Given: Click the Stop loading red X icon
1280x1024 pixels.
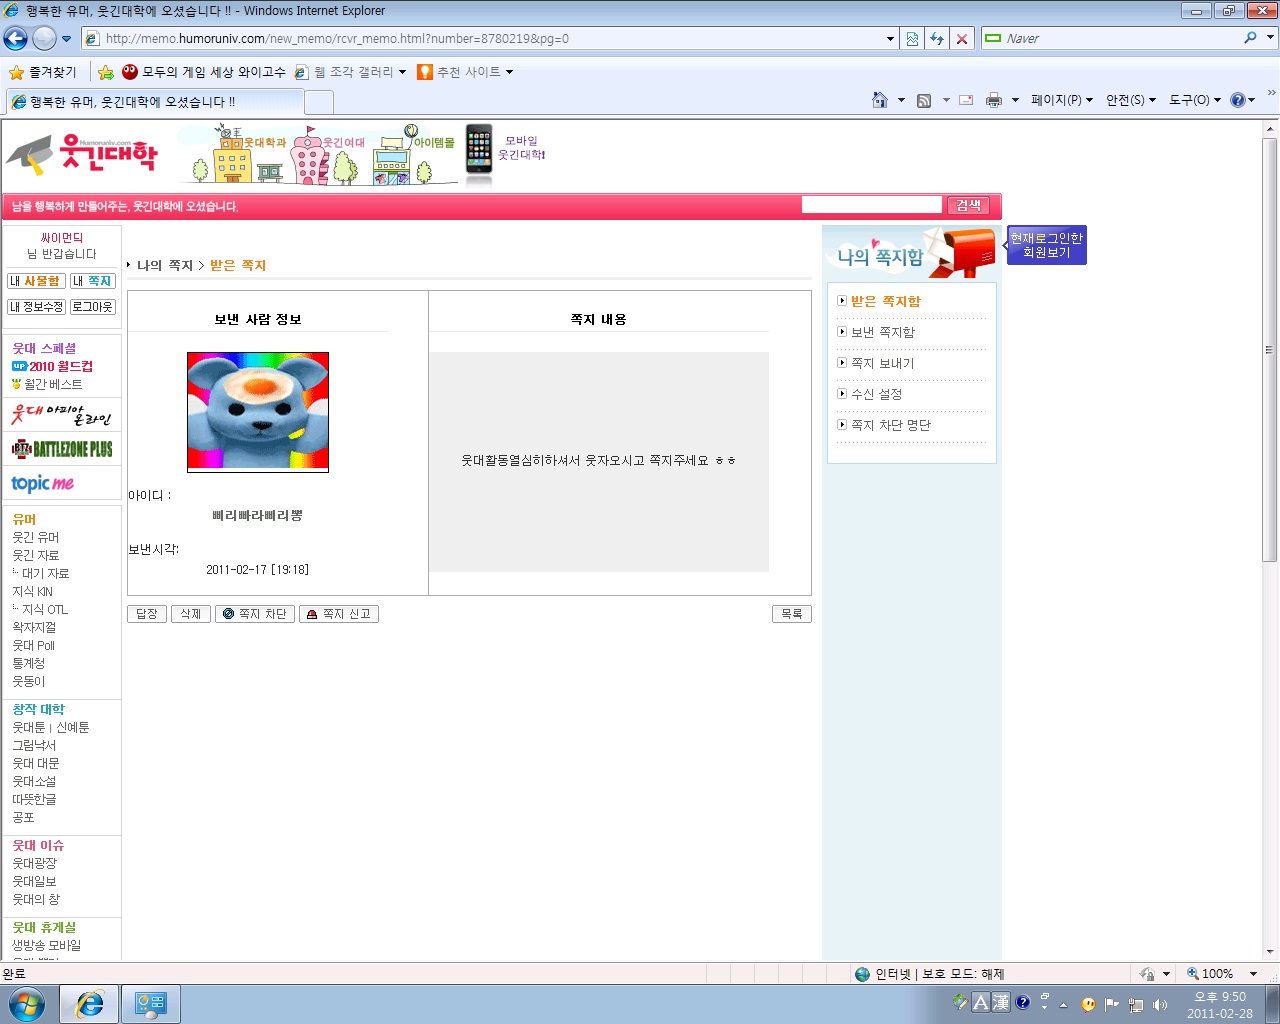Looking at the screenshot, I should [962, 39].
